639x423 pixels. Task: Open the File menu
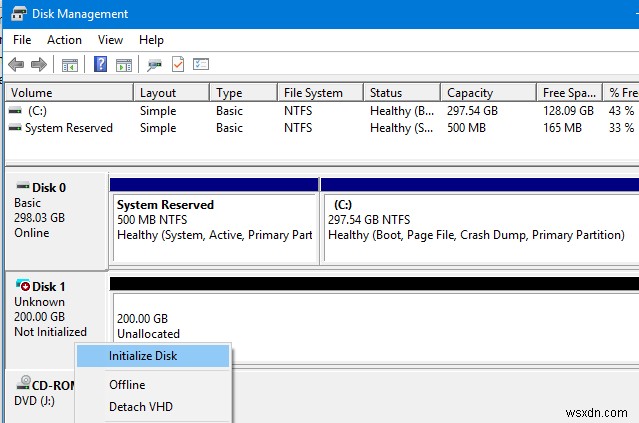tap(22, 40)
